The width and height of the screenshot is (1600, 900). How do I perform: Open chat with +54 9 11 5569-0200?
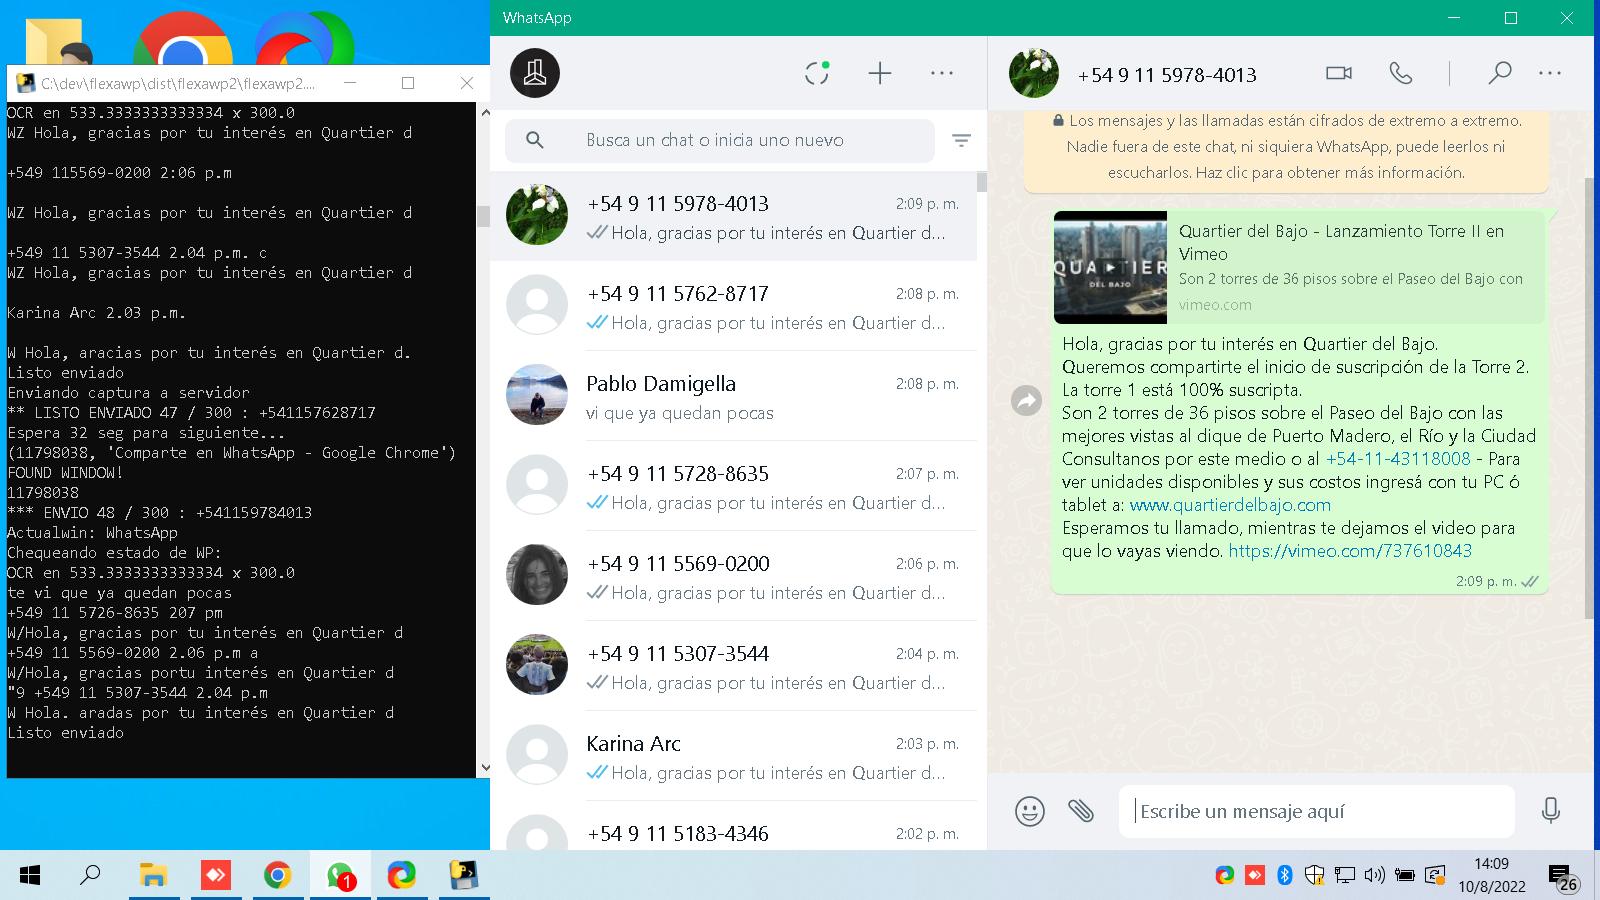pos(733,576)
